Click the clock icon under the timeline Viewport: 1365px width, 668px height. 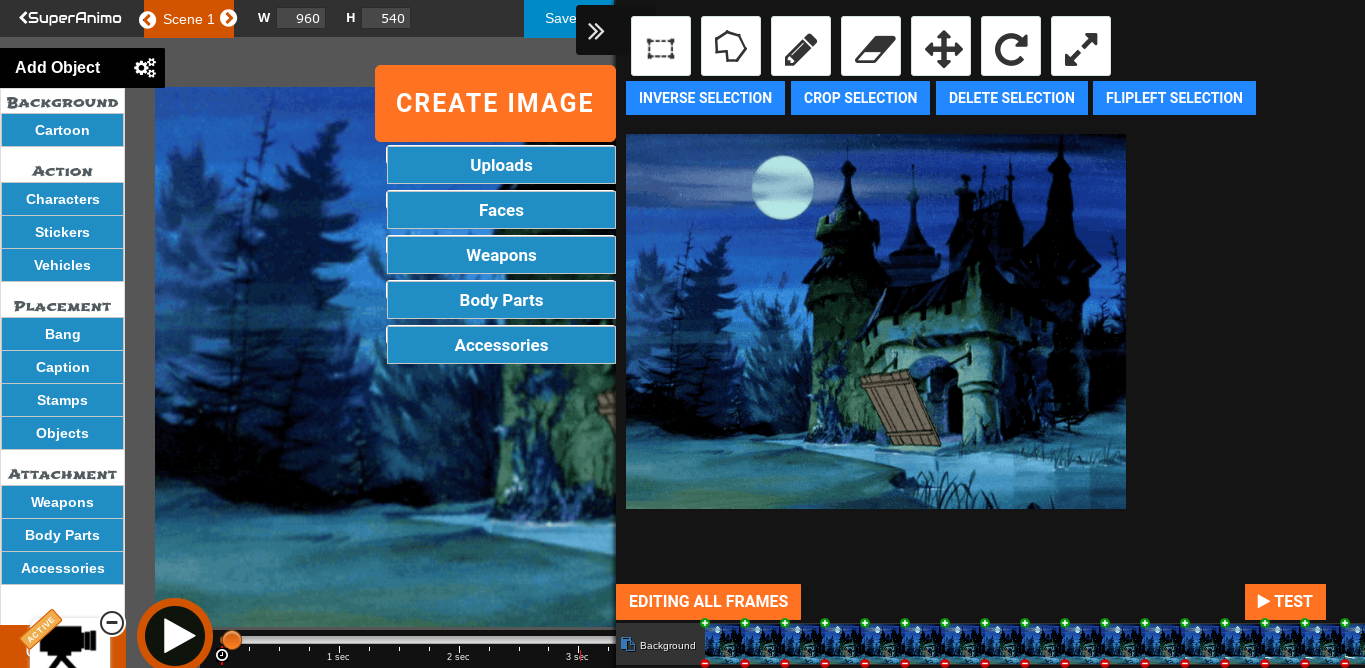pos(222,655)
